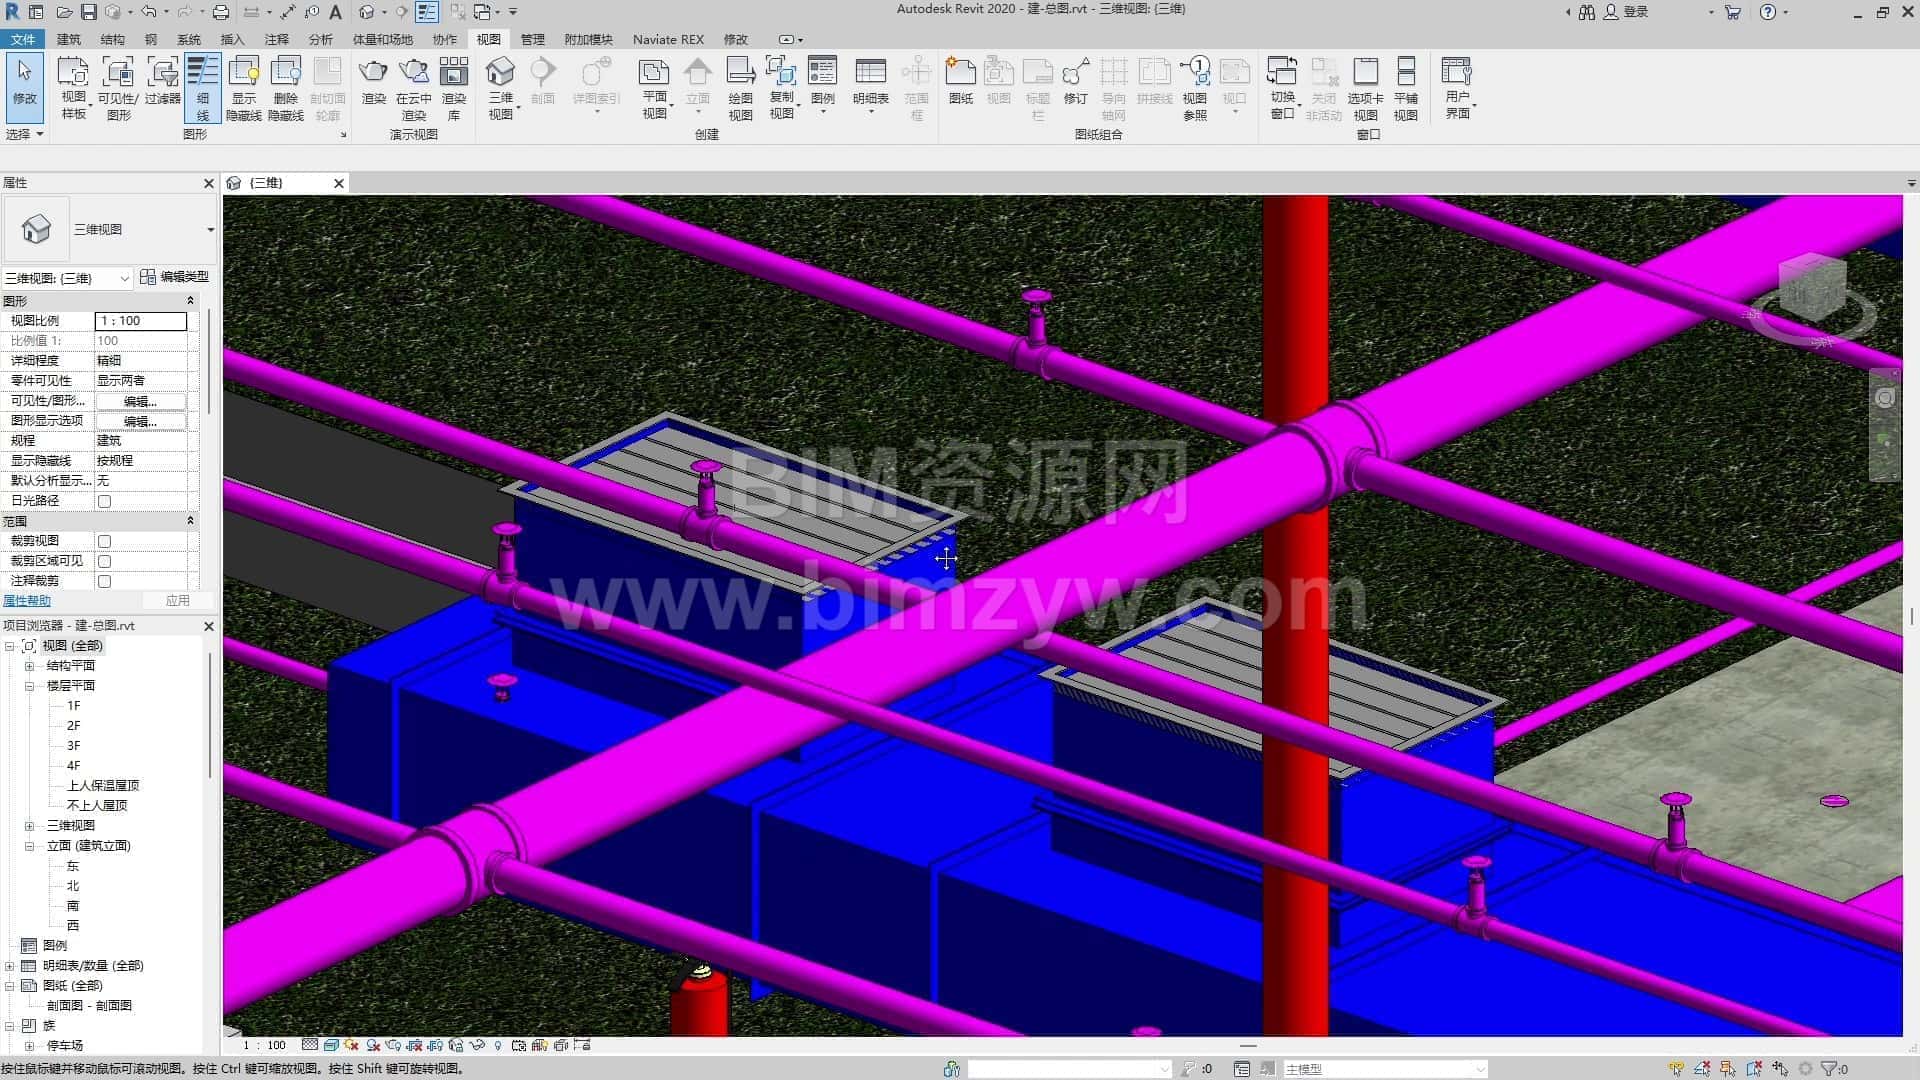1920x1080 pixels.
Task: Click the Duplicate View tool
Action: click(x=781, y=88)
